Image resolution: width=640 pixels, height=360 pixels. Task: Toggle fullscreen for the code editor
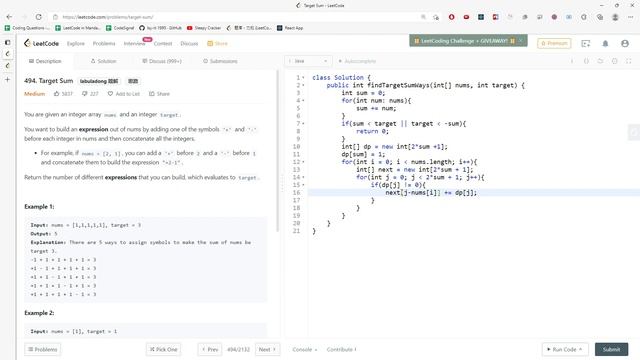click(x=629, y=61)
